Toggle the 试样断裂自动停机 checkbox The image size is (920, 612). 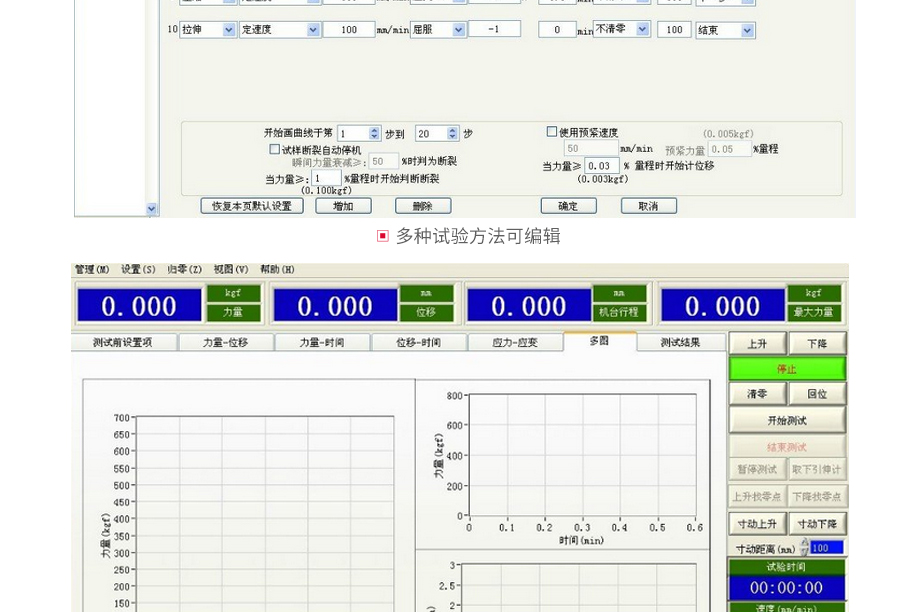(x=275, y=149)
